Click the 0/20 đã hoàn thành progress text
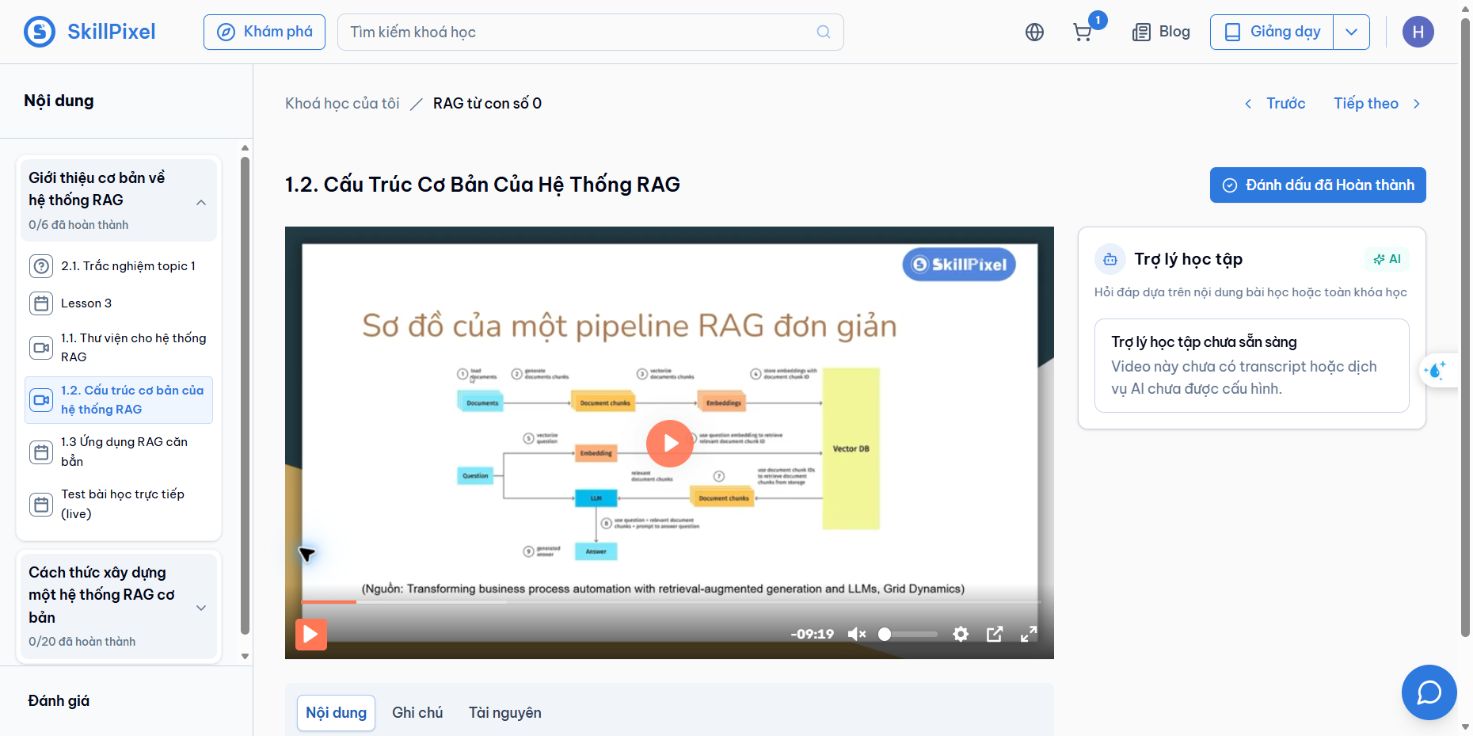Viewport: 1473px width, 736px height. [x=82, y=642]
